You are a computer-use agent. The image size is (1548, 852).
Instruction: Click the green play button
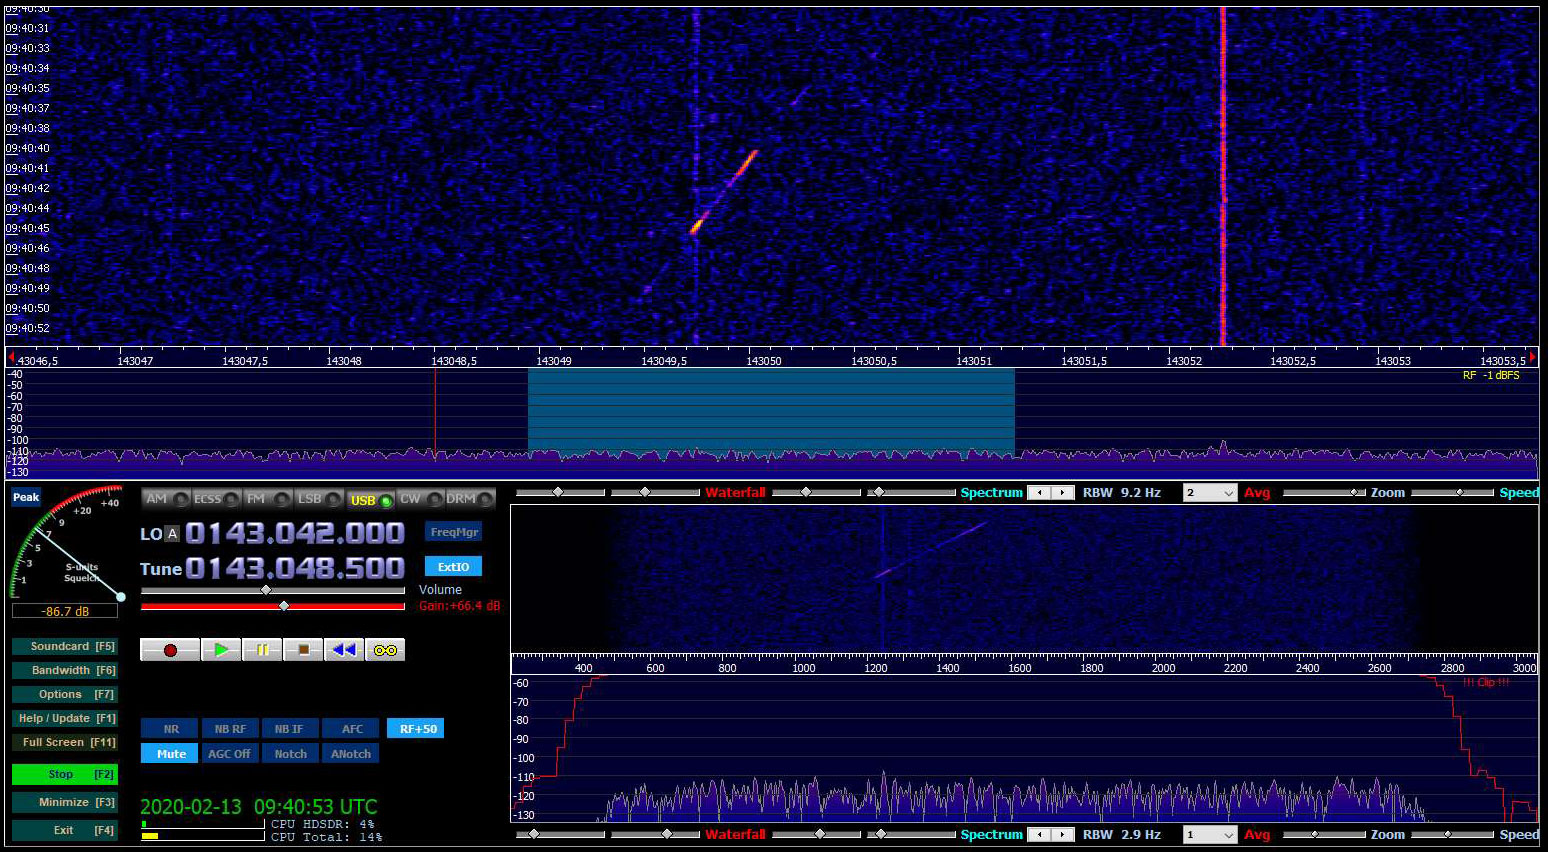coord(221,650)
